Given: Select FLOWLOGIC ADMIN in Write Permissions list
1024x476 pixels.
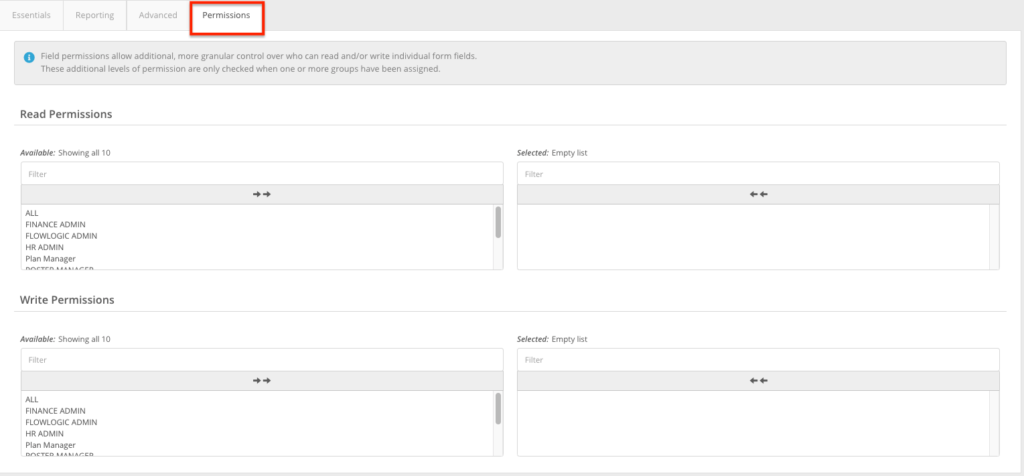Looking at the screenshot, I should (x=61, y=422).
